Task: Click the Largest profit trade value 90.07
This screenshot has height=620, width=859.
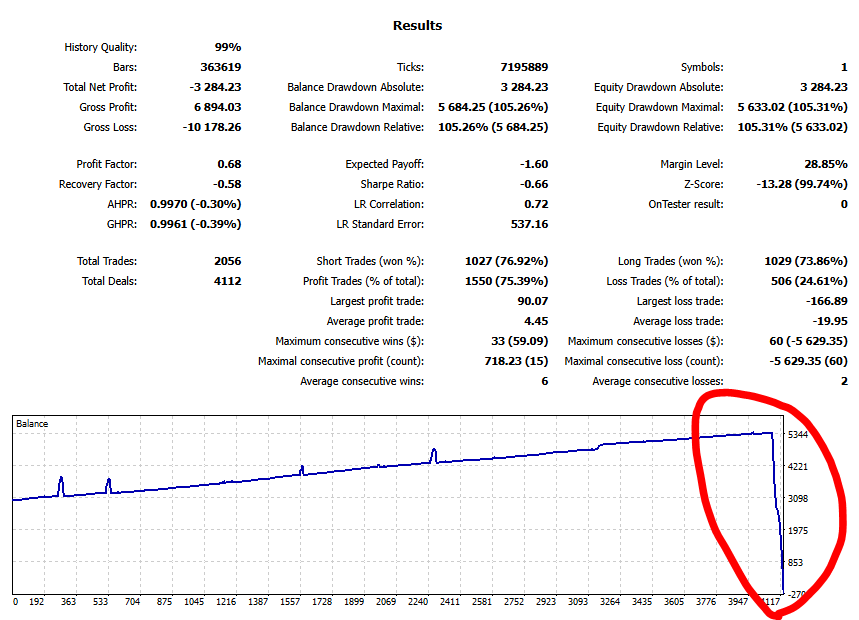Action: pyautogui.click(x=532, y=301)
